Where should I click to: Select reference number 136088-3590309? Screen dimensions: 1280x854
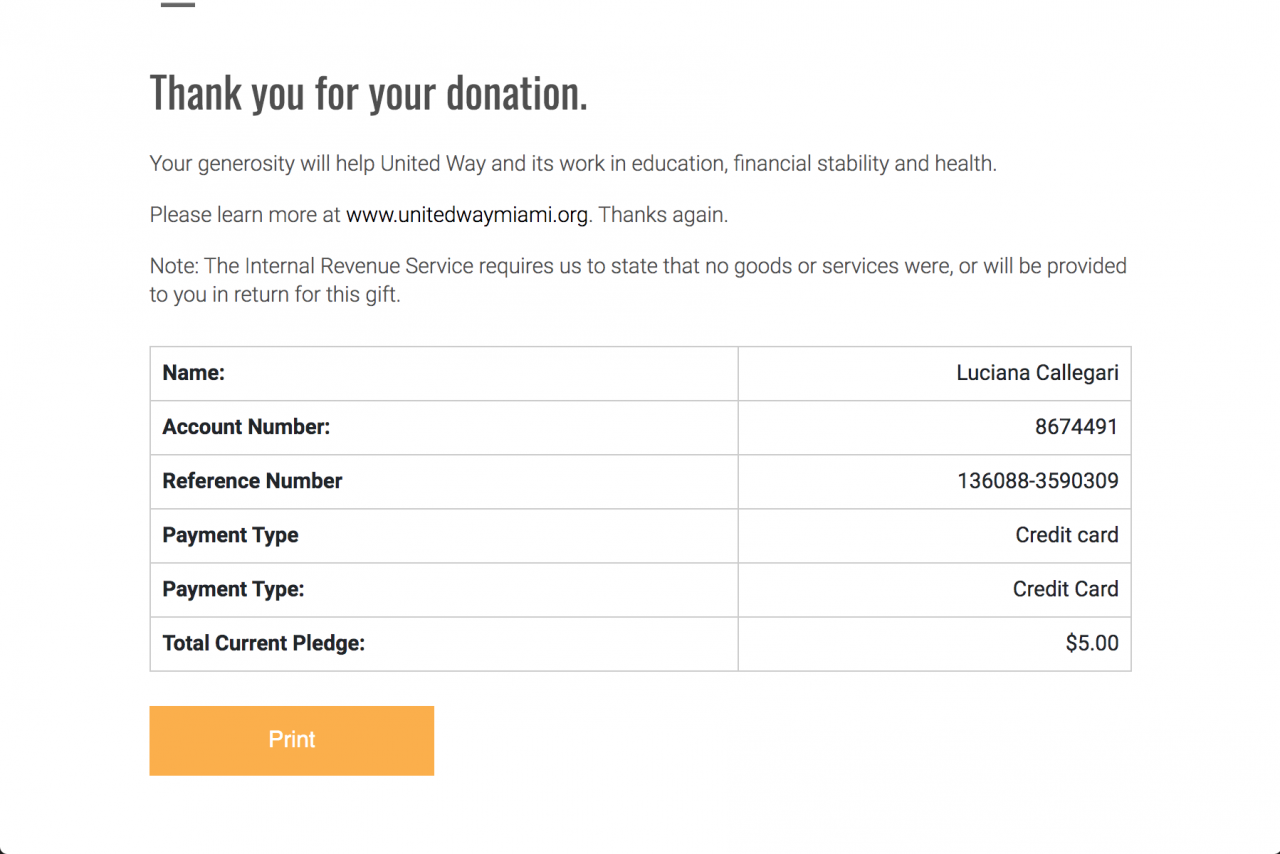1037,481
